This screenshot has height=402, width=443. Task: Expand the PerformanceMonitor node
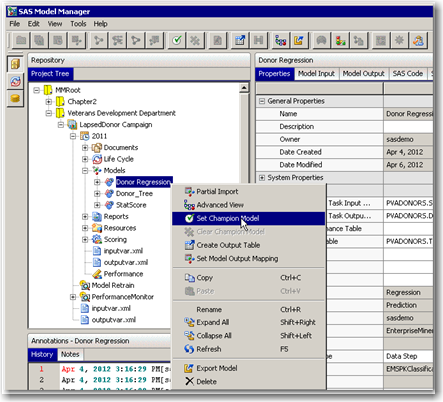73,297
